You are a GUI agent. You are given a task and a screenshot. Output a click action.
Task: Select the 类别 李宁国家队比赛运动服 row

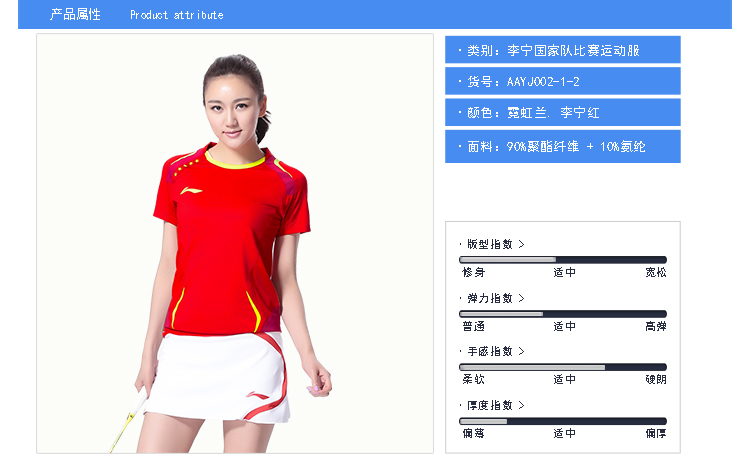pyautogui.click(x=562, y=50)
